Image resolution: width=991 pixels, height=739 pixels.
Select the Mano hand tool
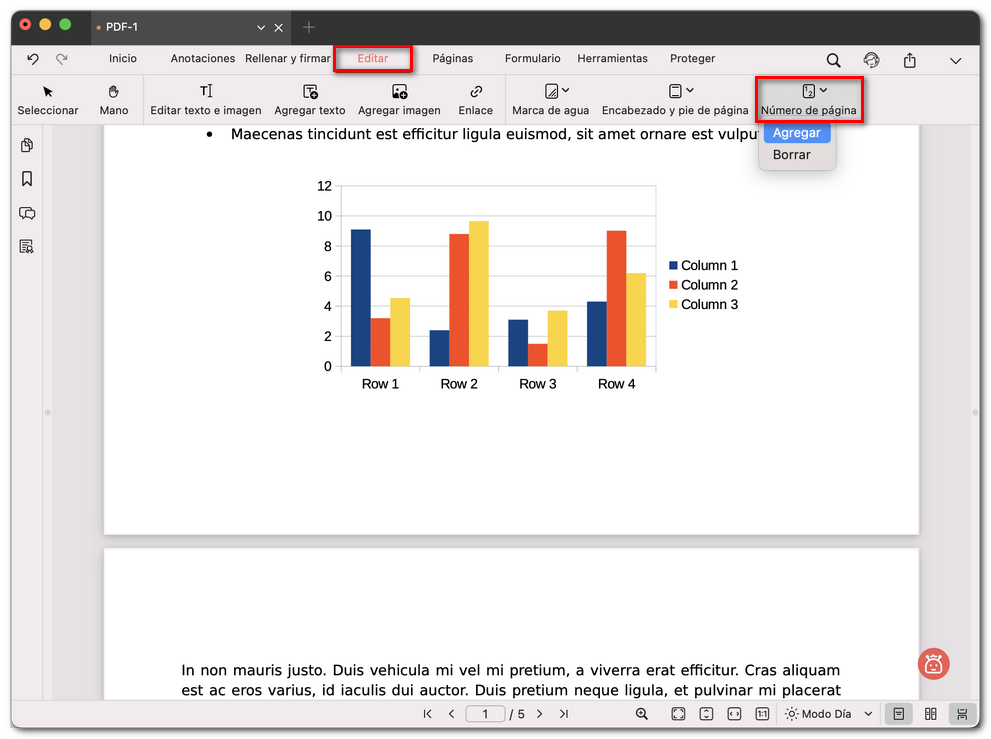coord(114,100)
